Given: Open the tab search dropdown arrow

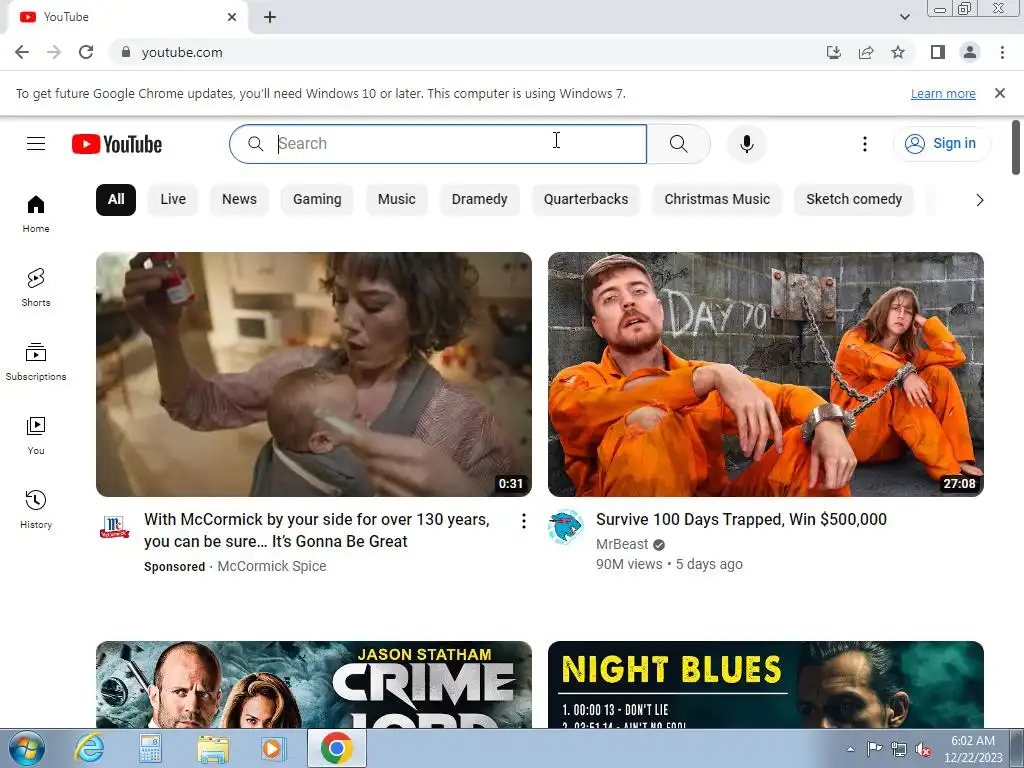Looking at the screenshot, I should click(904, 17).
